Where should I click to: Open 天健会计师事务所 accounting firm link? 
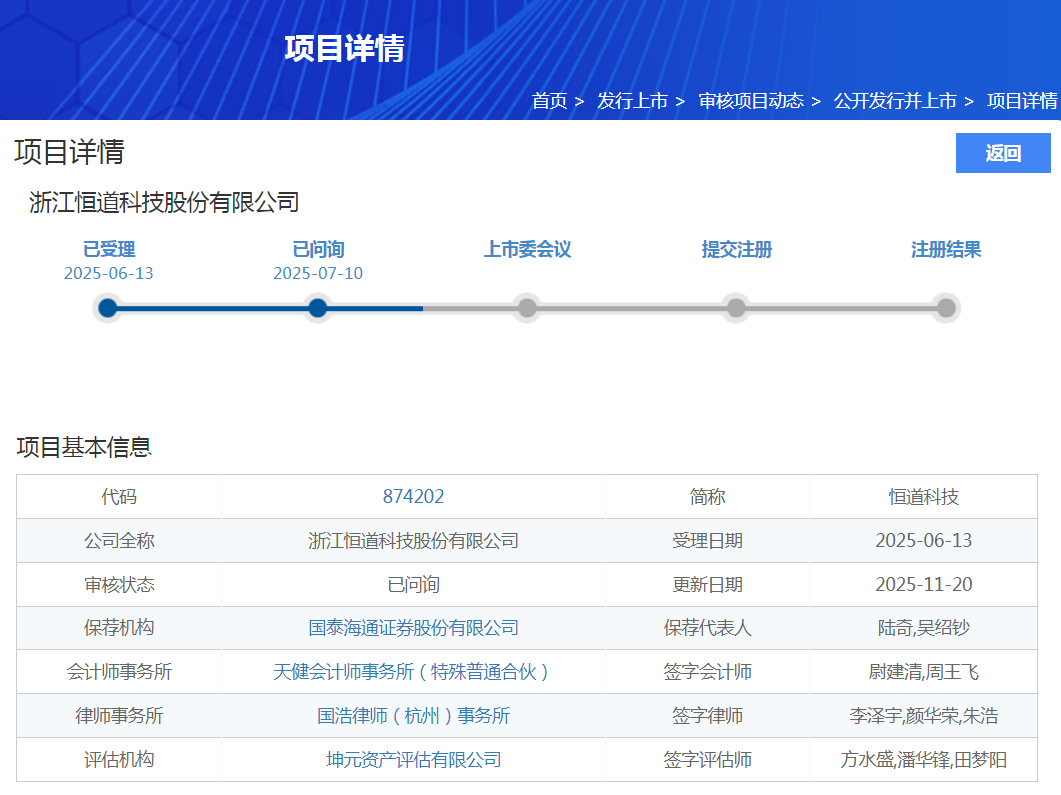(x=413, y=672)
